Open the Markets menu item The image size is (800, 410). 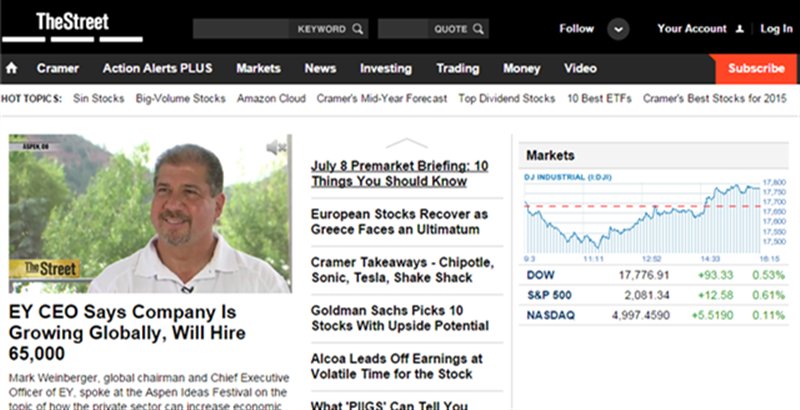pyautogui.click(x=258, y=68)
